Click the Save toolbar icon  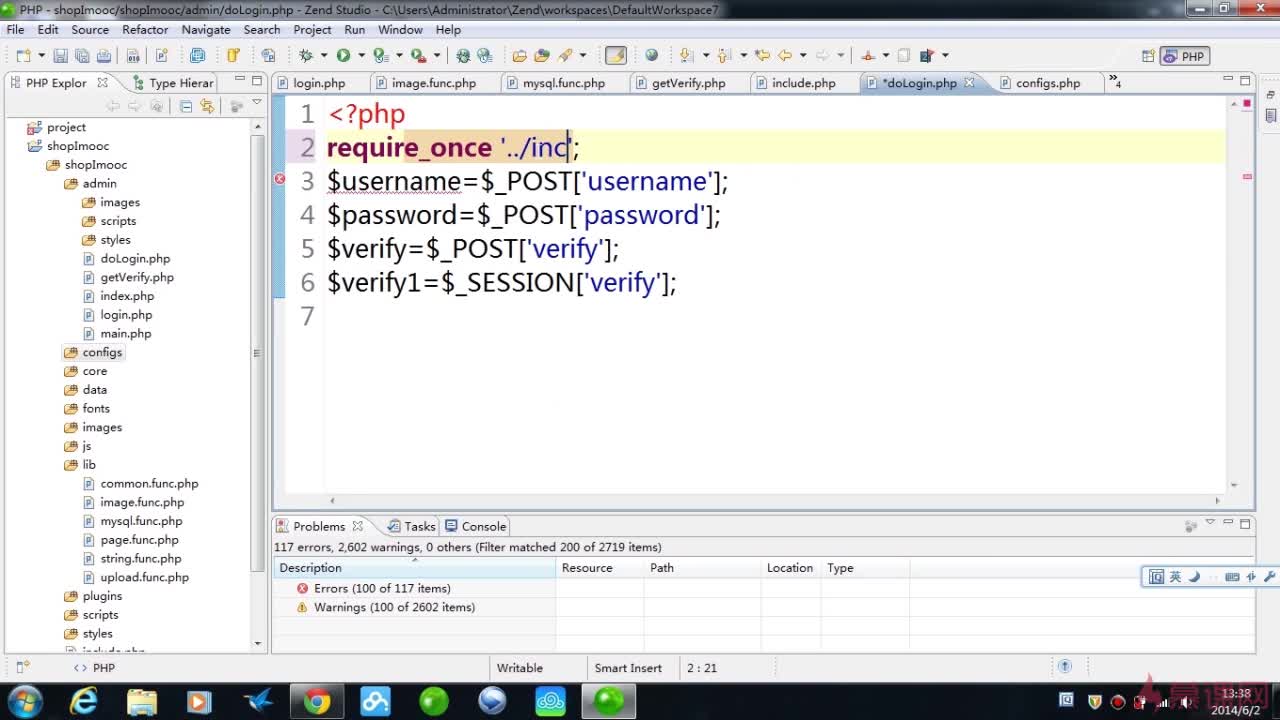60,56
